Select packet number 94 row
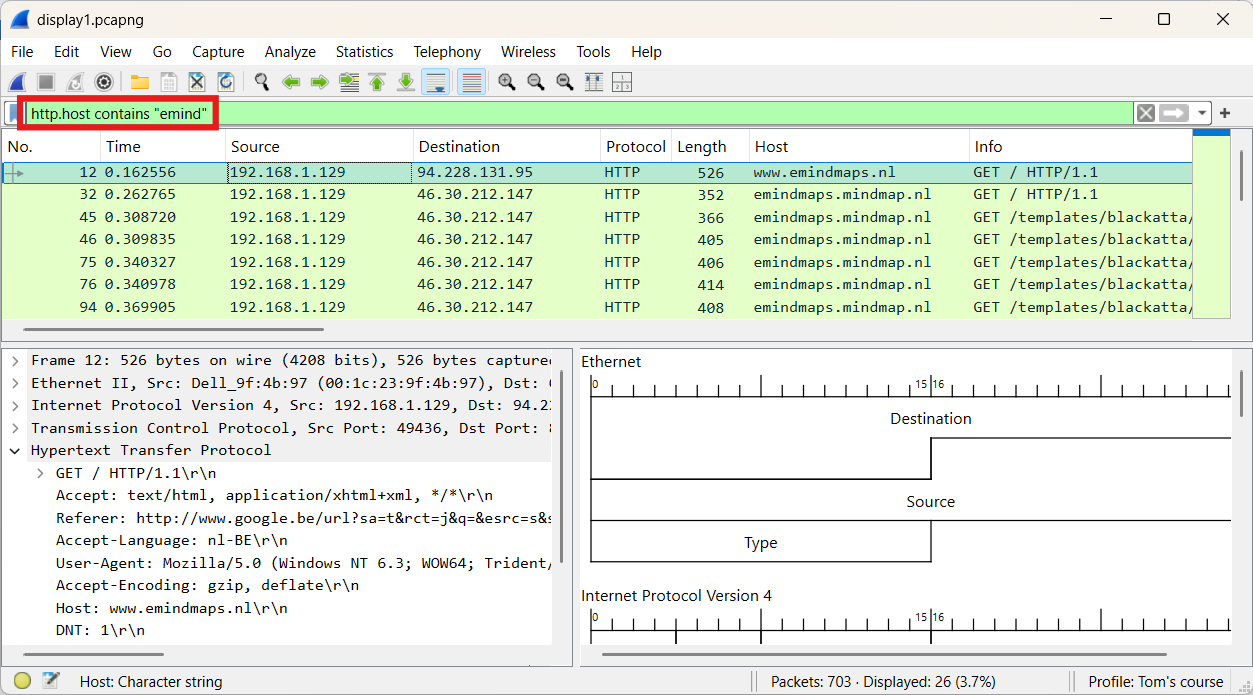The height and width of the screenshot is (695, 1253). [597, 308]
